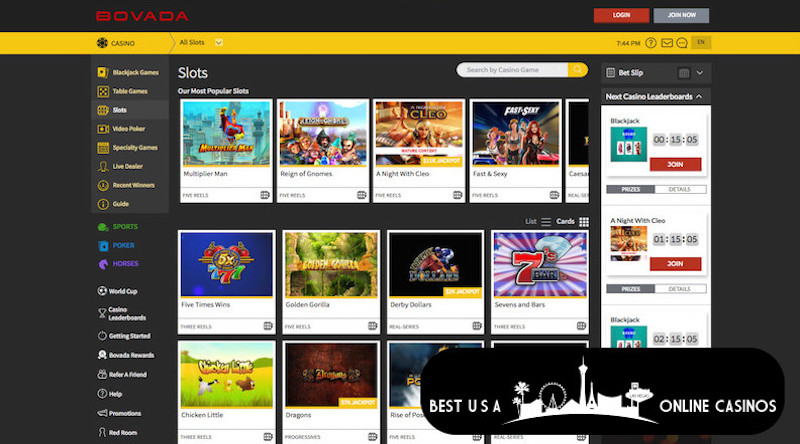
Task: Click the Bovada Rewards icon
Action: pos(102,355)
